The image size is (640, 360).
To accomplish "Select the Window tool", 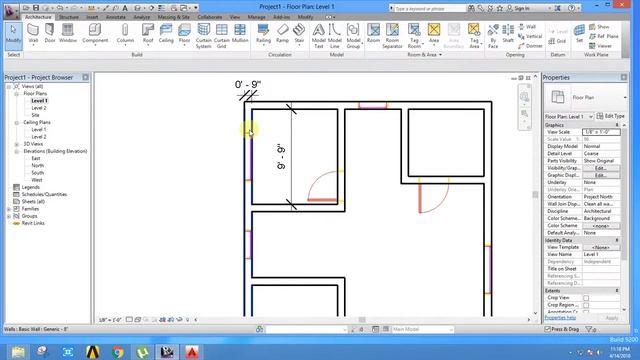I will tap(68, 34).
